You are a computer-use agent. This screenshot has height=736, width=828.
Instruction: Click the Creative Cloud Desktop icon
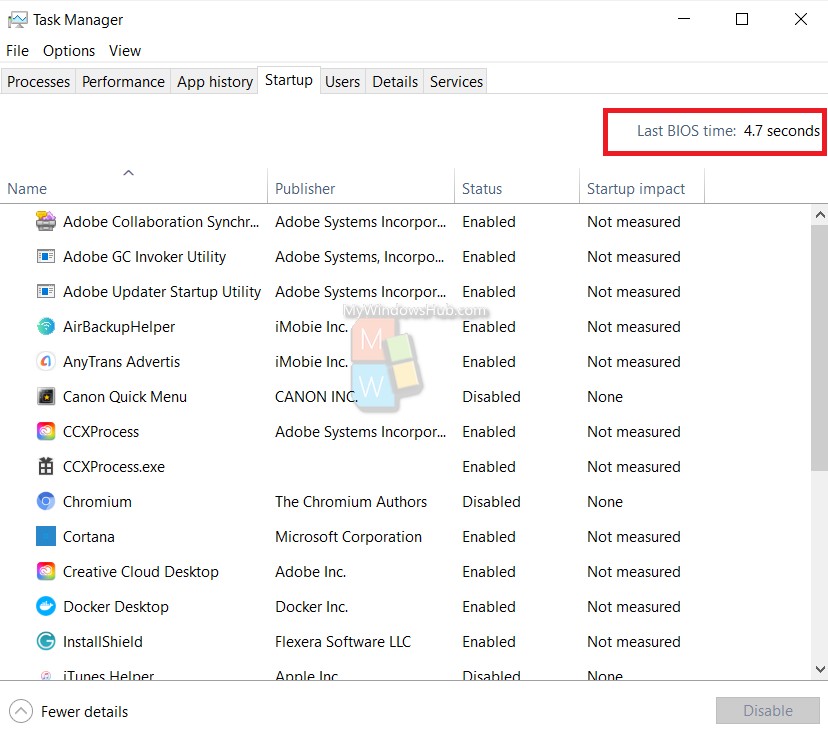(46, 571)
